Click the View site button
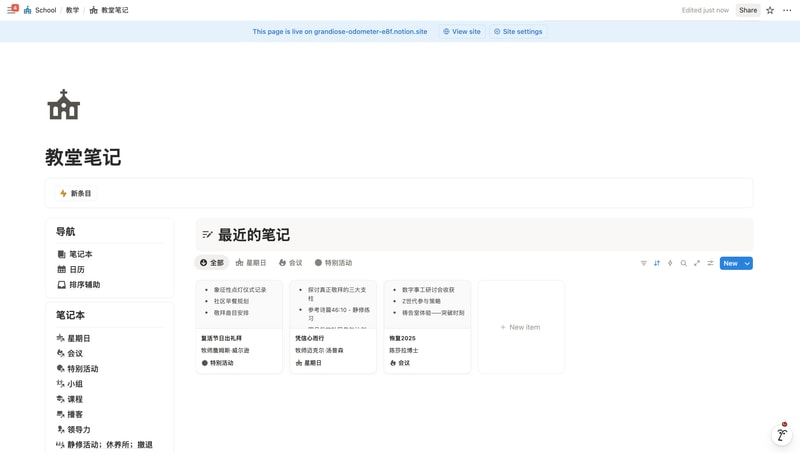Screen dimensions: 800x453 click(x=462, y=32)
